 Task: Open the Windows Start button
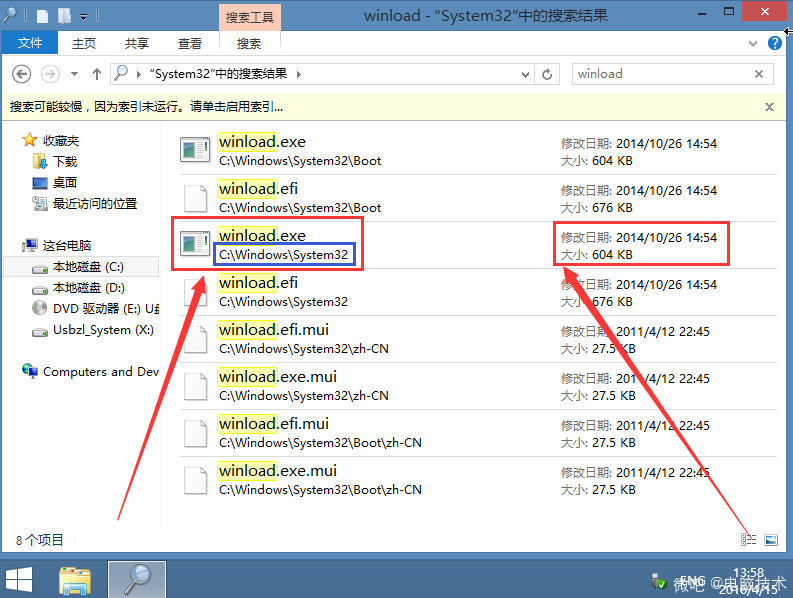pyautogui.click(x=19, y=579)
